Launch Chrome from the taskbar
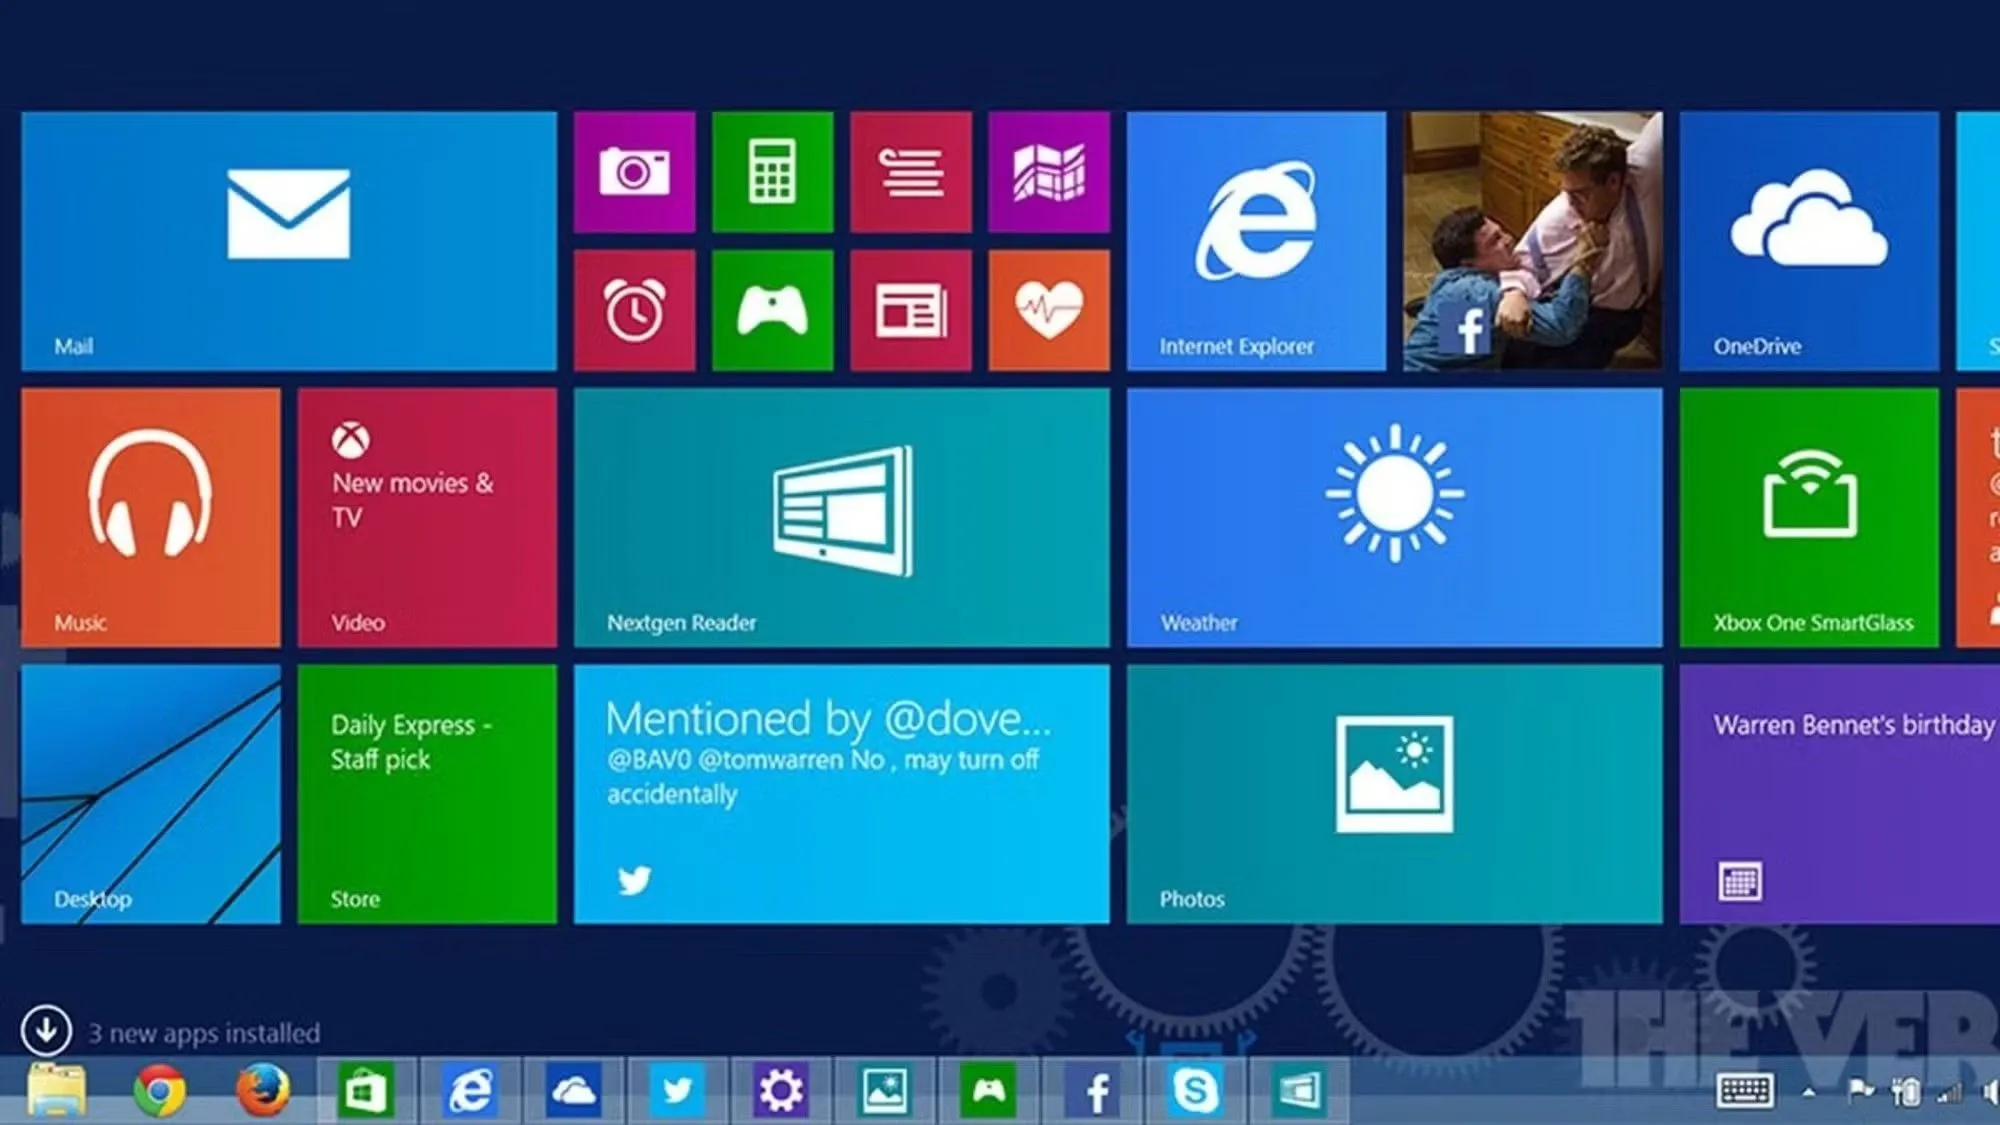Screen dimensions: 2000x1125 160,1090
